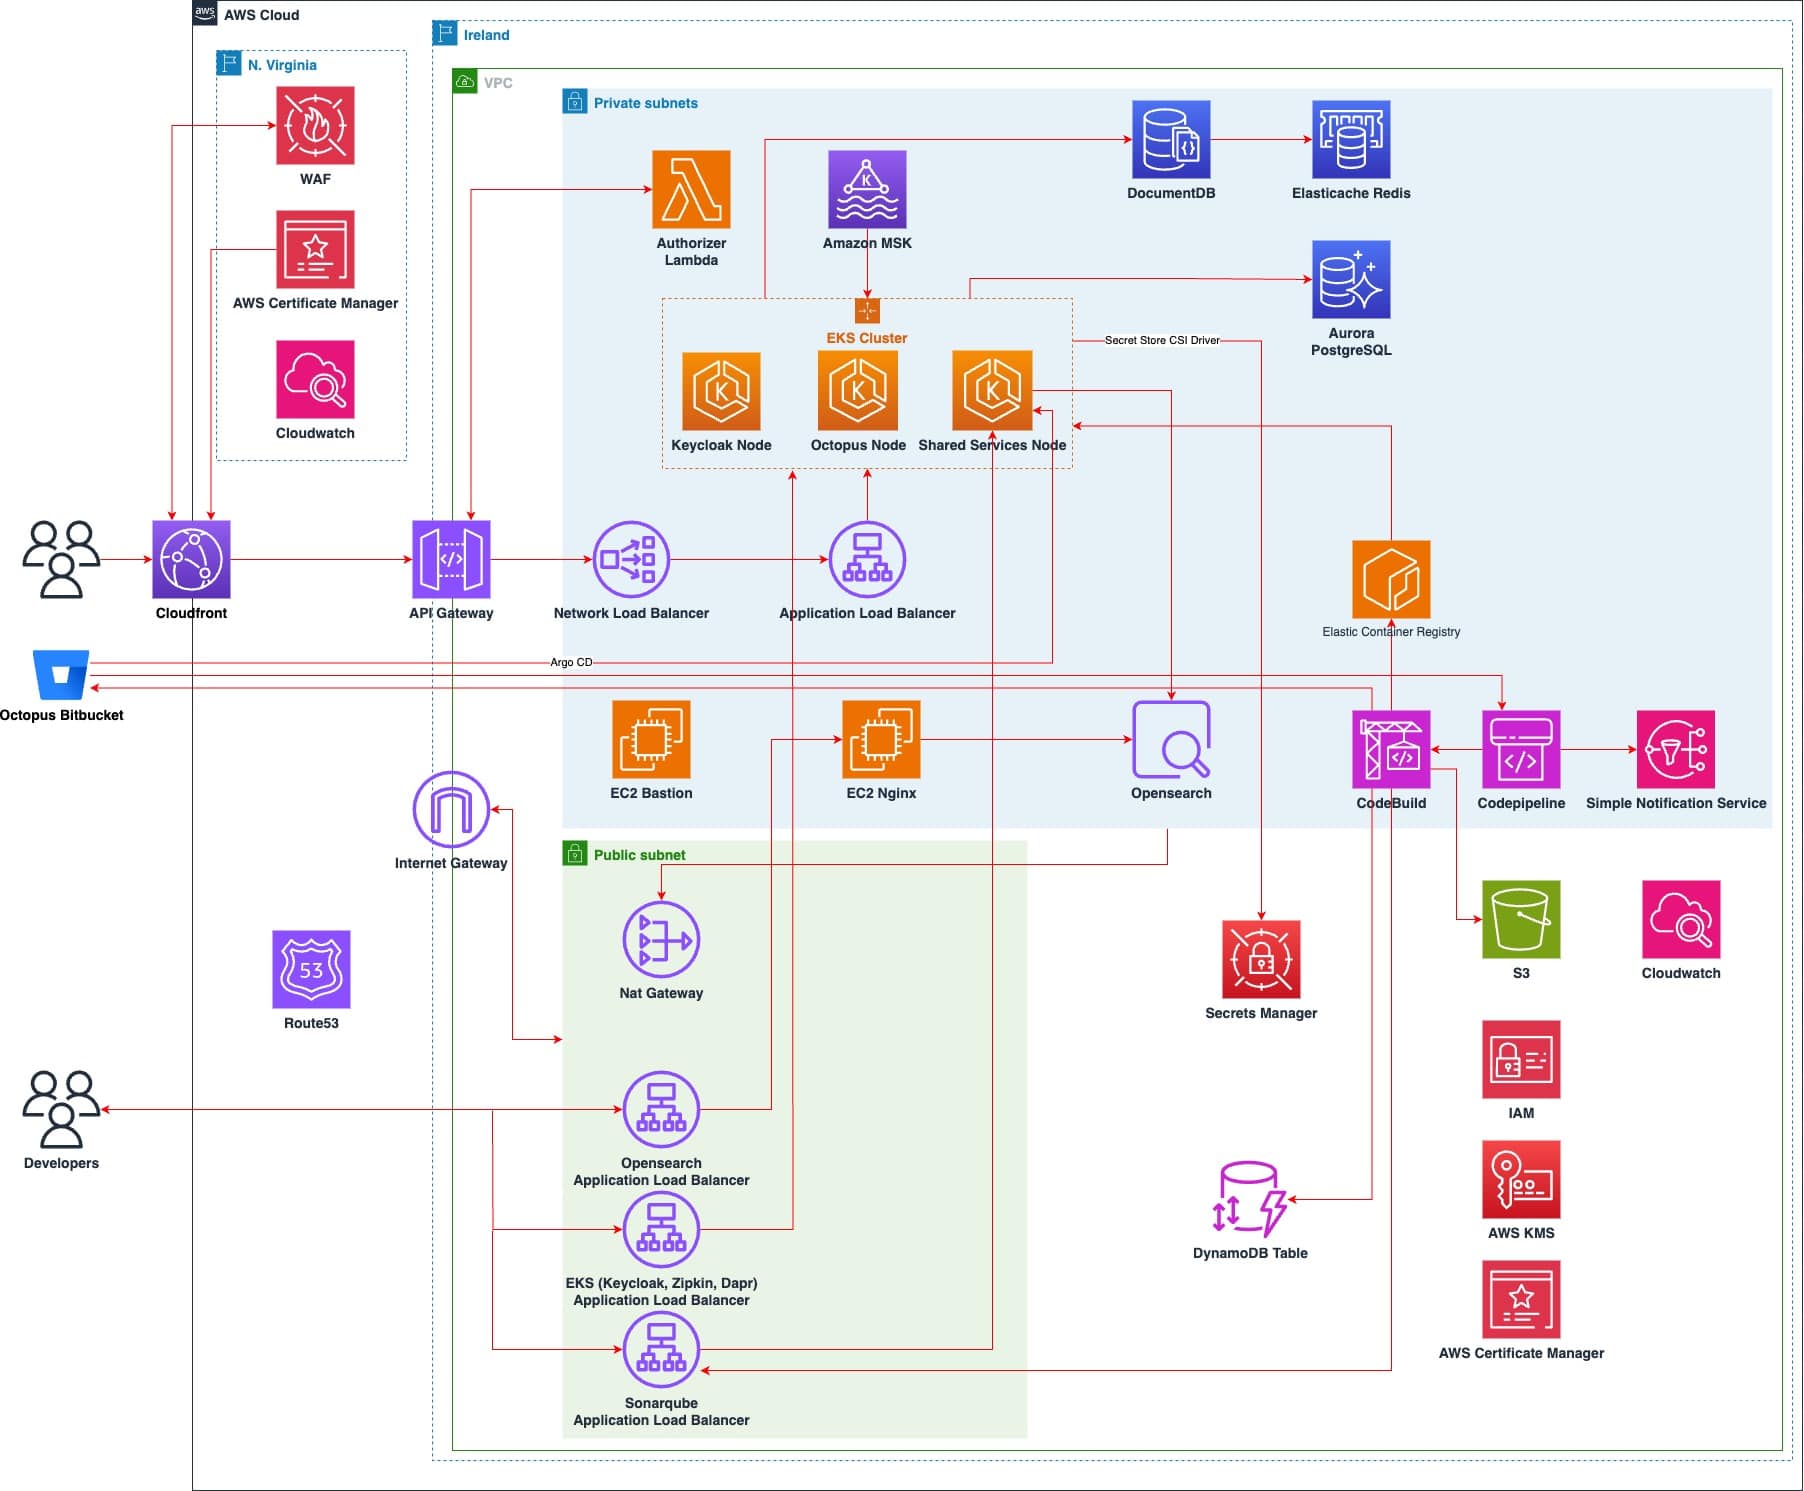1804x1491 pixels.
Task: Click the 'EKS Cluster' title text
Action: click(x=867, y=338)
